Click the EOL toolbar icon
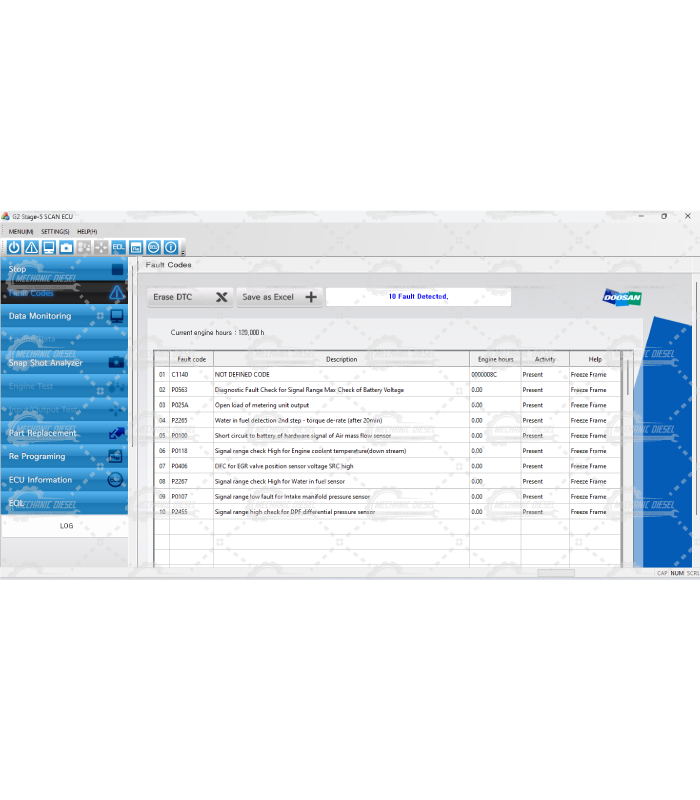Viewport: 700px width, 800px height. click(118, 247)
